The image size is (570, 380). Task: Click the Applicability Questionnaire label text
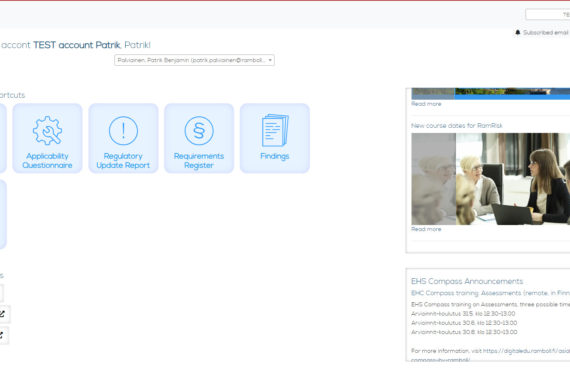pyautogui.click(x=47, y=161)
